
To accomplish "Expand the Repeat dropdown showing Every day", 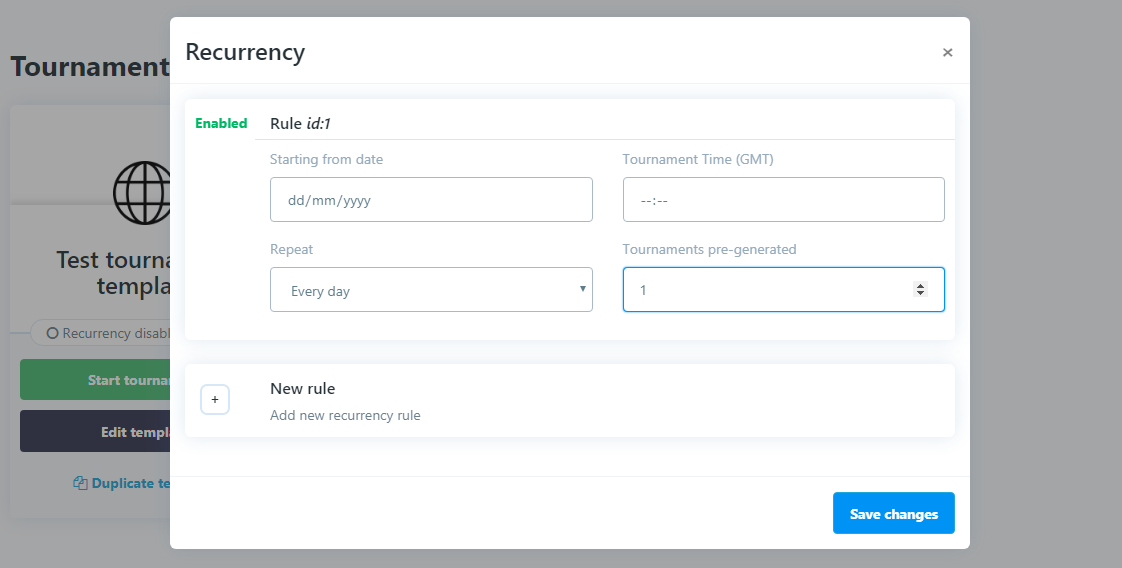I will [x=431, y=290].
